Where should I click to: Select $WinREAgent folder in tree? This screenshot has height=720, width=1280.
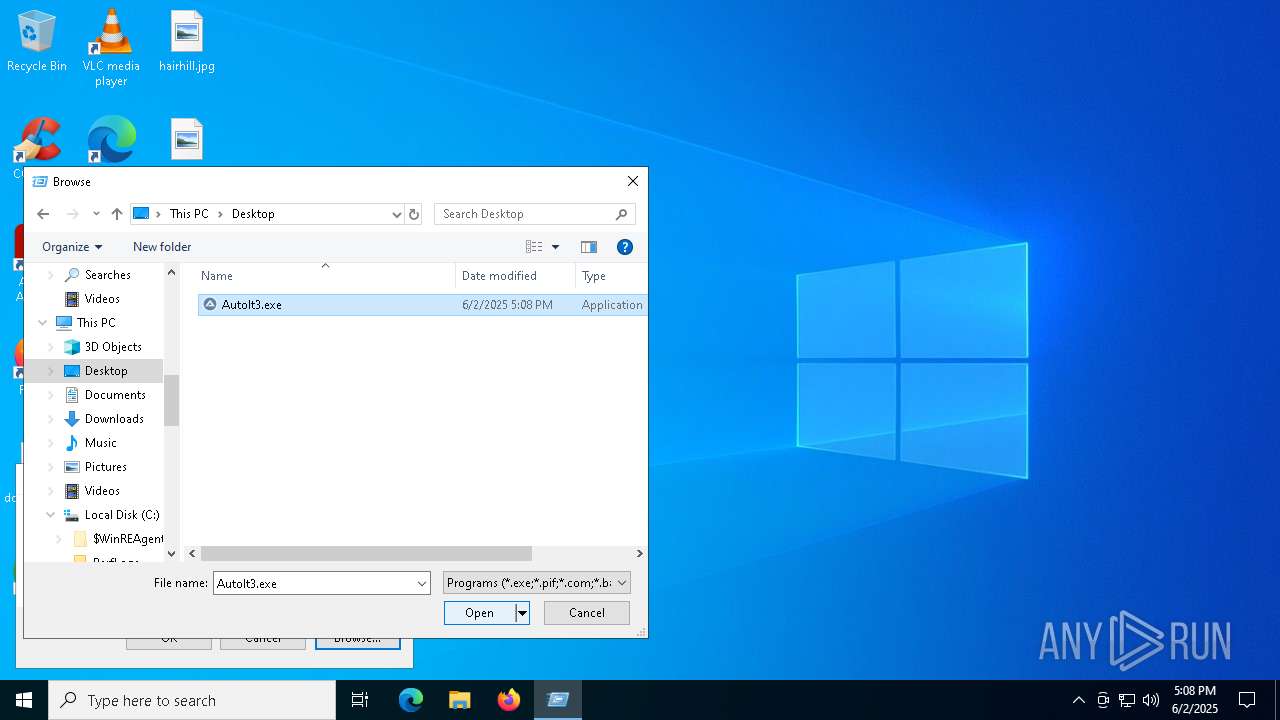pyautogui.click(x=127, y=539)
